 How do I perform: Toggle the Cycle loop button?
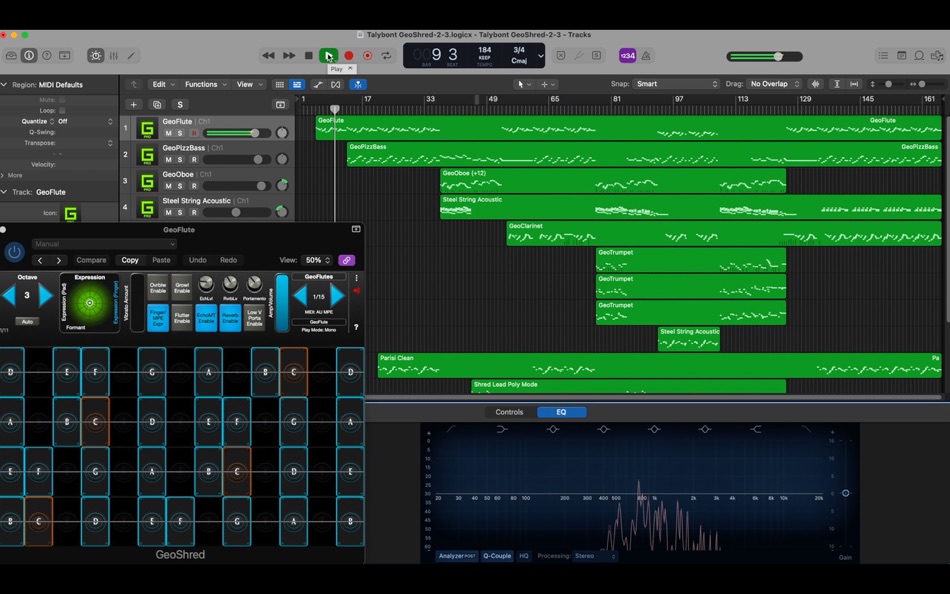[x=386, y=56]
